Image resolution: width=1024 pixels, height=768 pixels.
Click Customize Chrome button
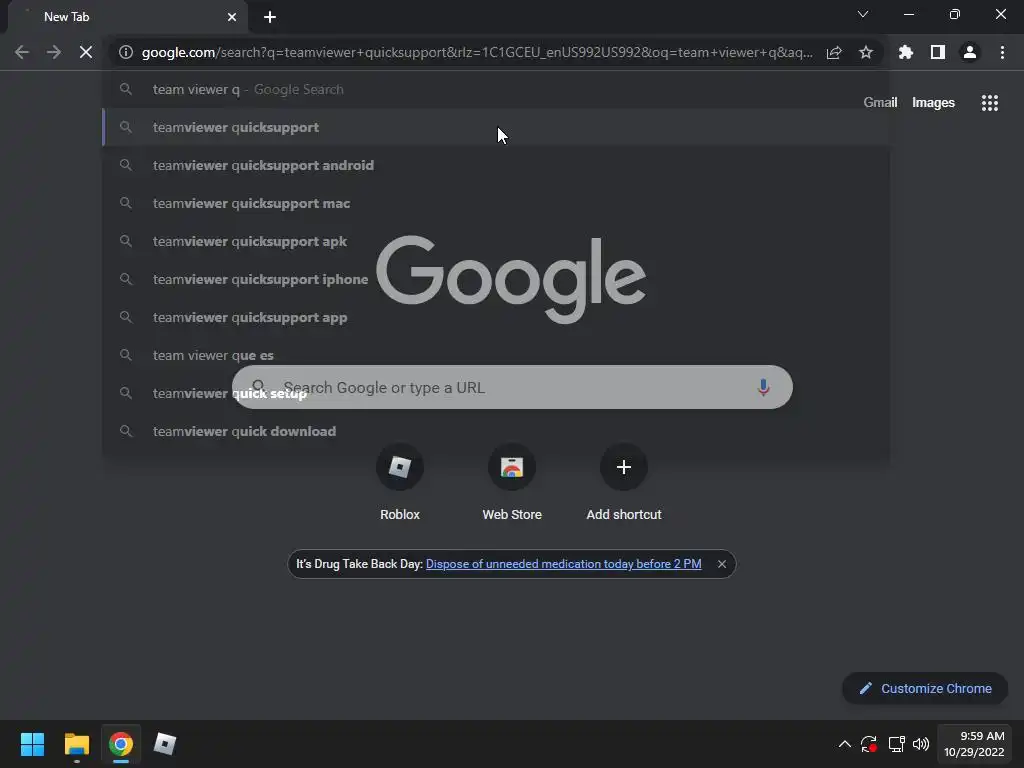[x=925, y=688]
